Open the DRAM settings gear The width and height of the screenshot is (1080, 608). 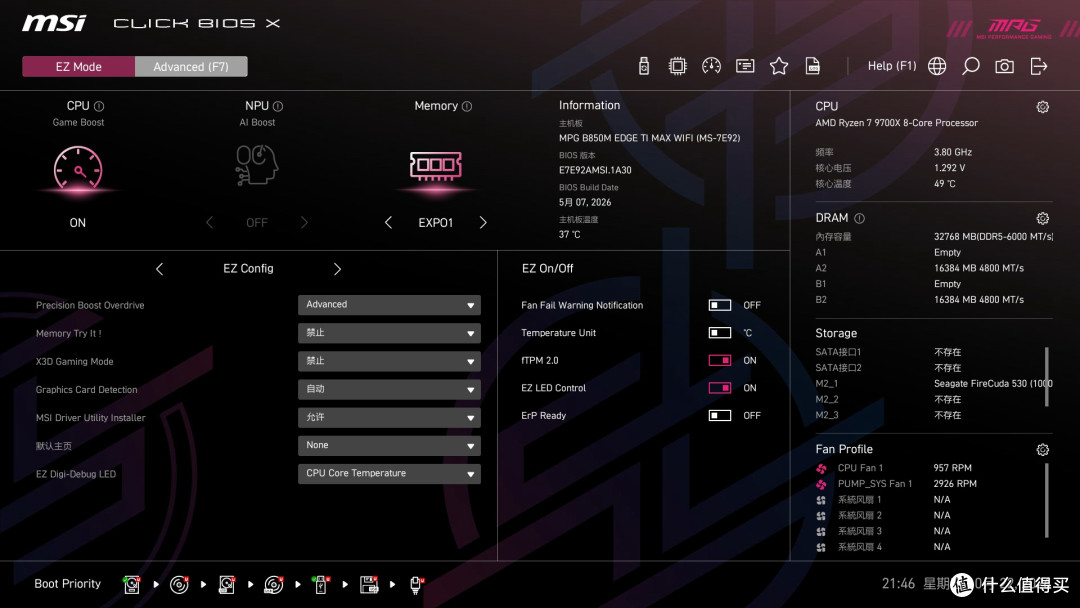(x=1043, y=218)
